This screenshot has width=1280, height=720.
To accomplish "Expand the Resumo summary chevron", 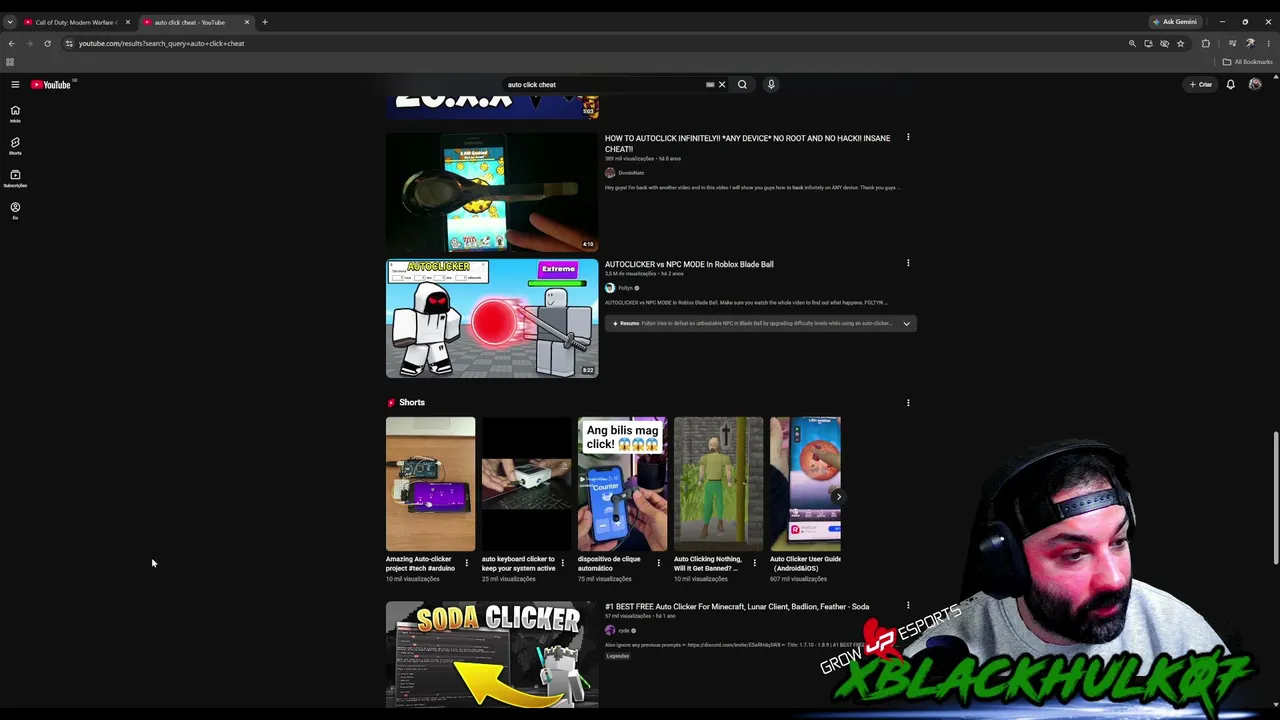I will click(906, 324).
